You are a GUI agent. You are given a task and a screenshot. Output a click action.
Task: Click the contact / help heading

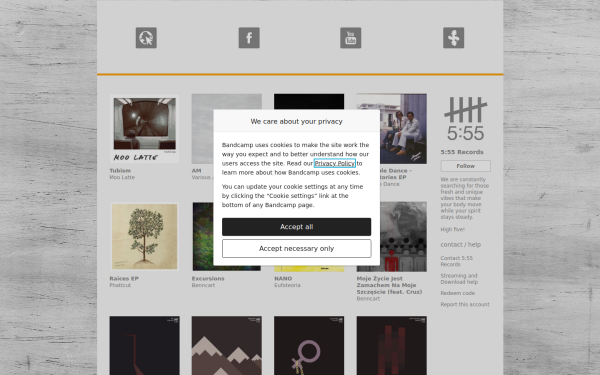(x=461, y=245)
